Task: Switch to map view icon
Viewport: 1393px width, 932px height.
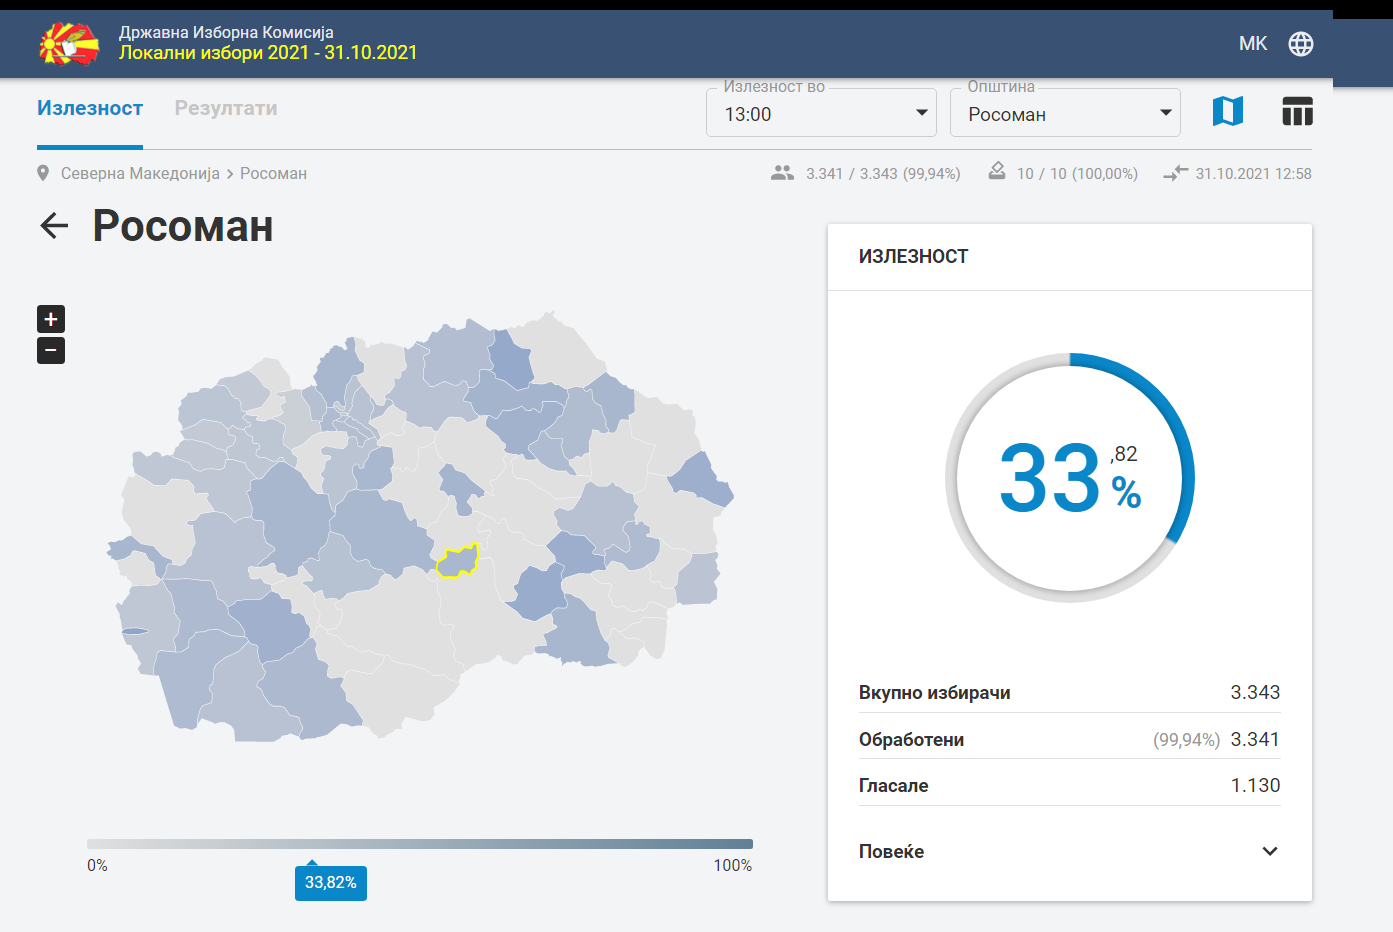Action: (x=1228, y=111)
